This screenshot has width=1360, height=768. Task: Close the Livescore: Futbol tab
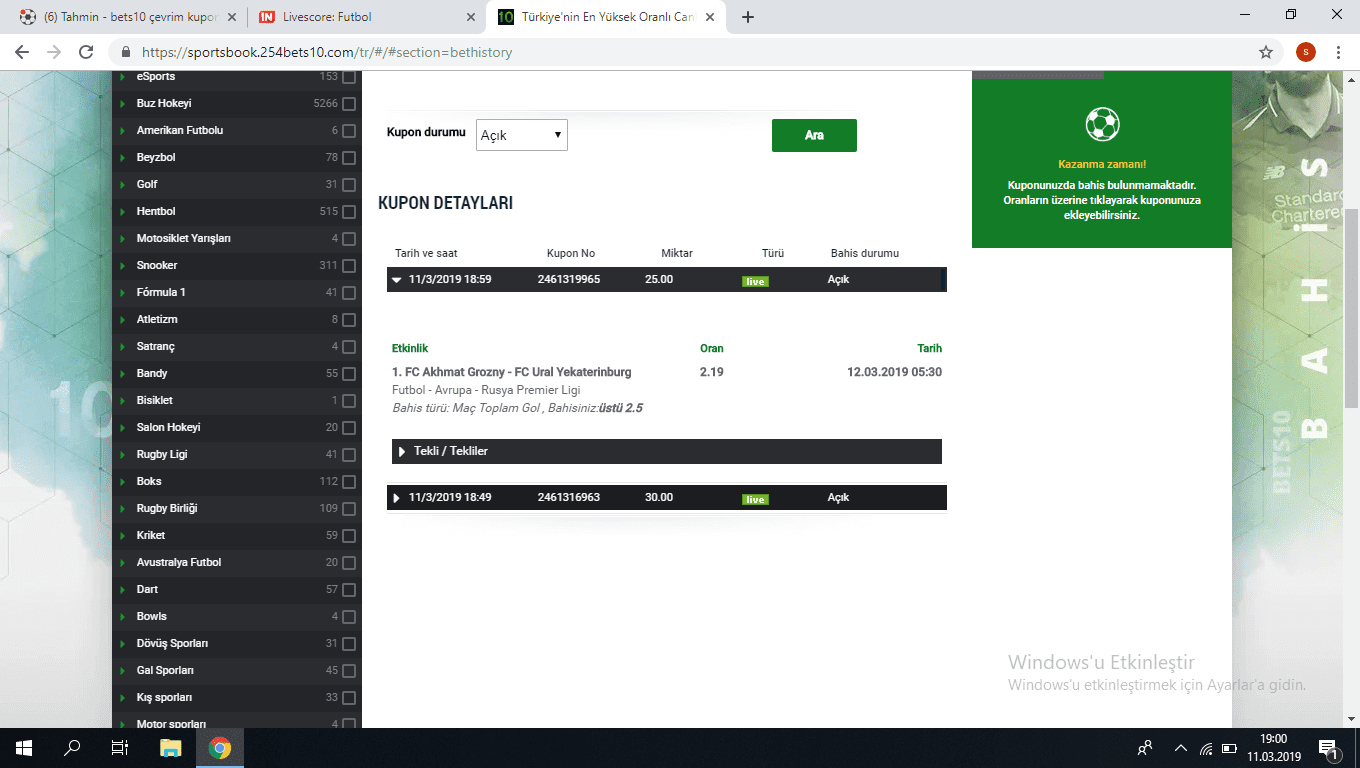point(471,17)
